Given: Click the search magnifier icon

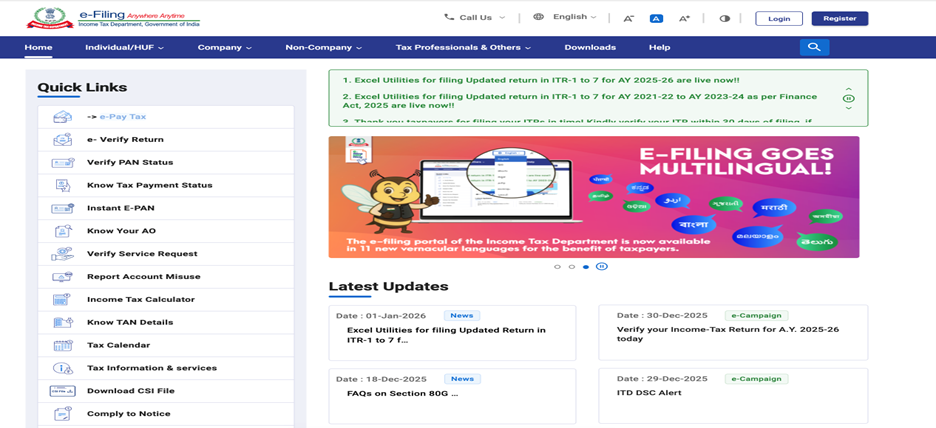Looking at the screenshot, I should [x=814, y=47].
